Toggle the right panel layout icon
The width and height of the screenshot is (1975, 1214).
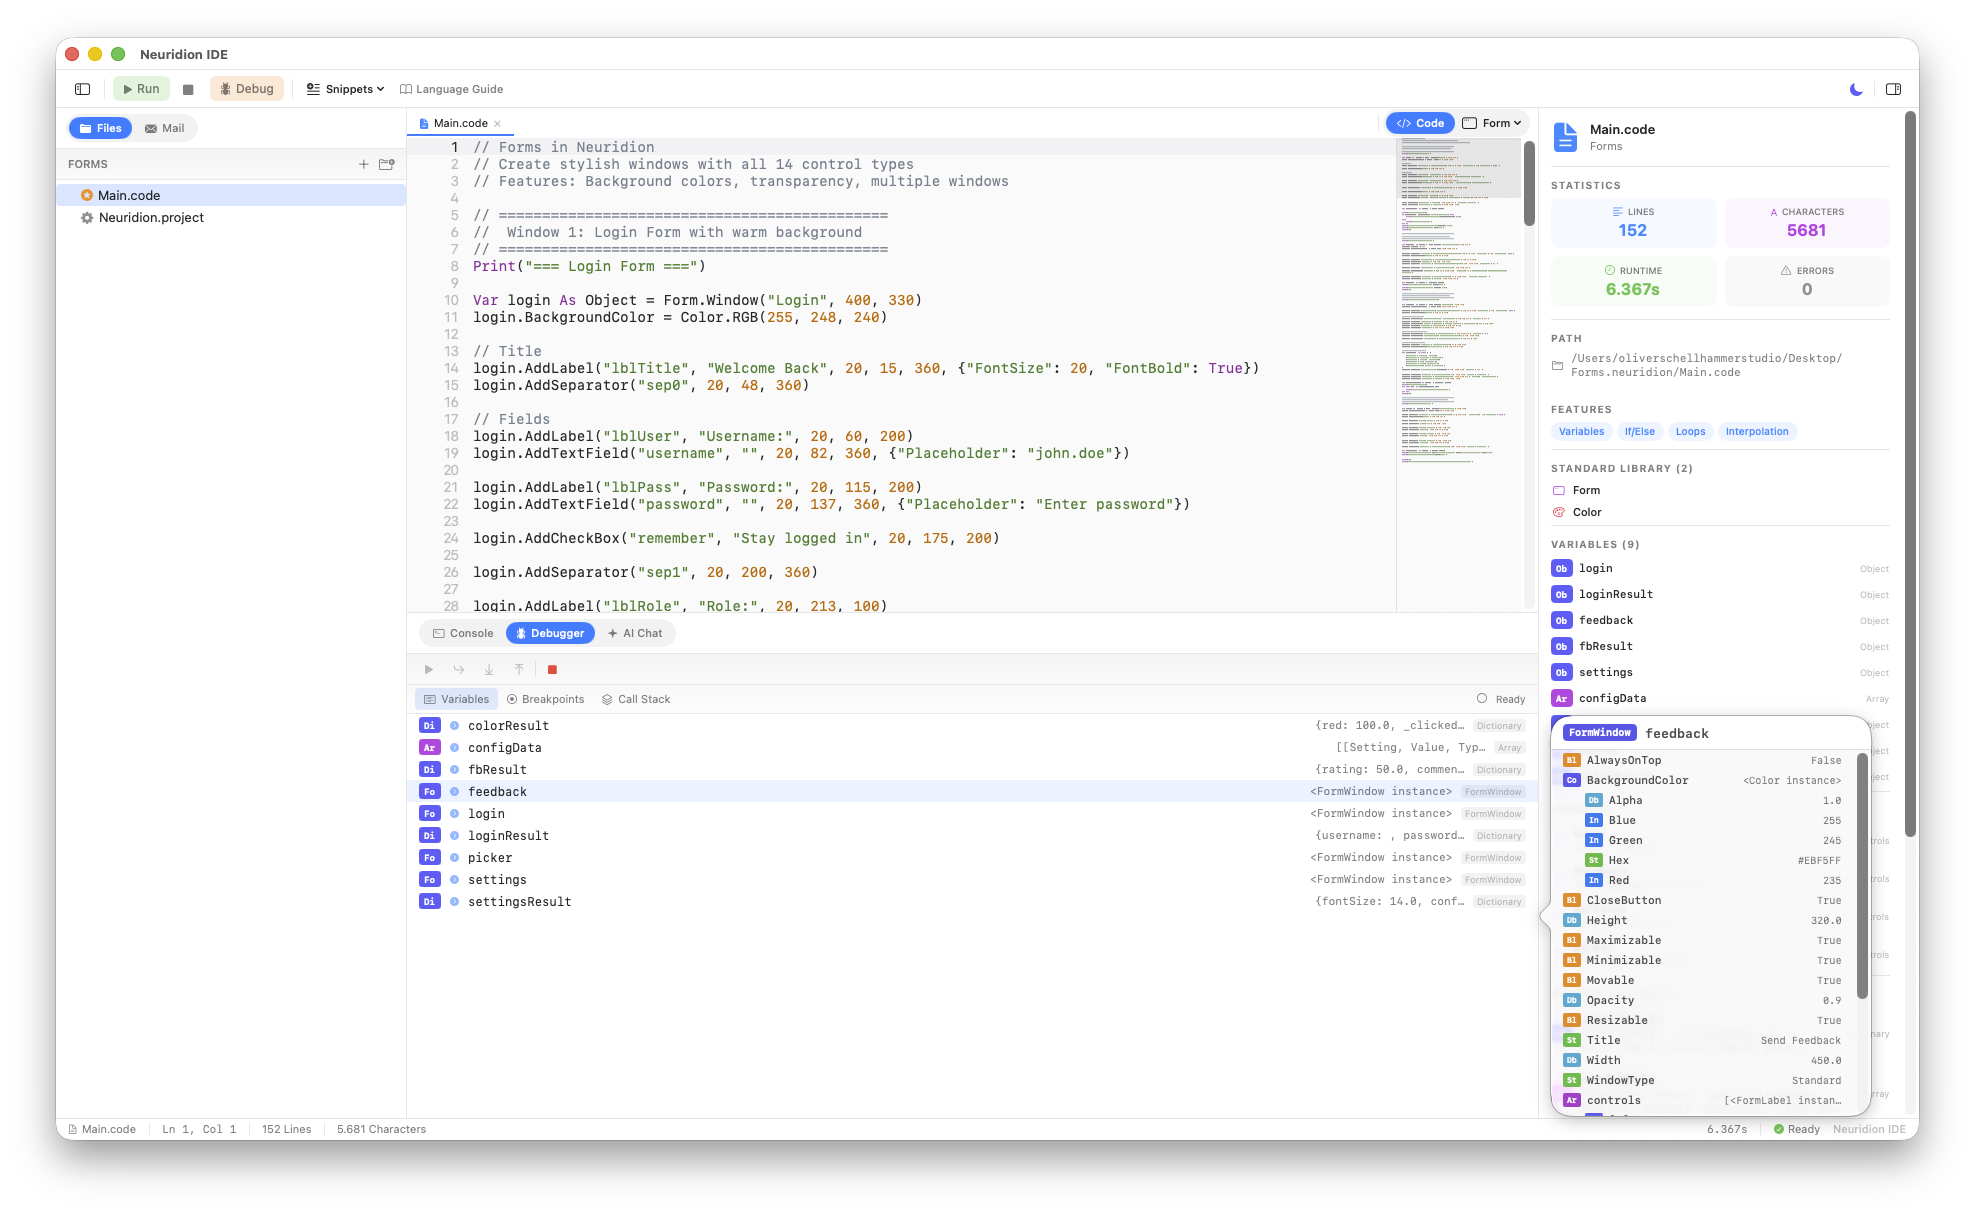1893,89
